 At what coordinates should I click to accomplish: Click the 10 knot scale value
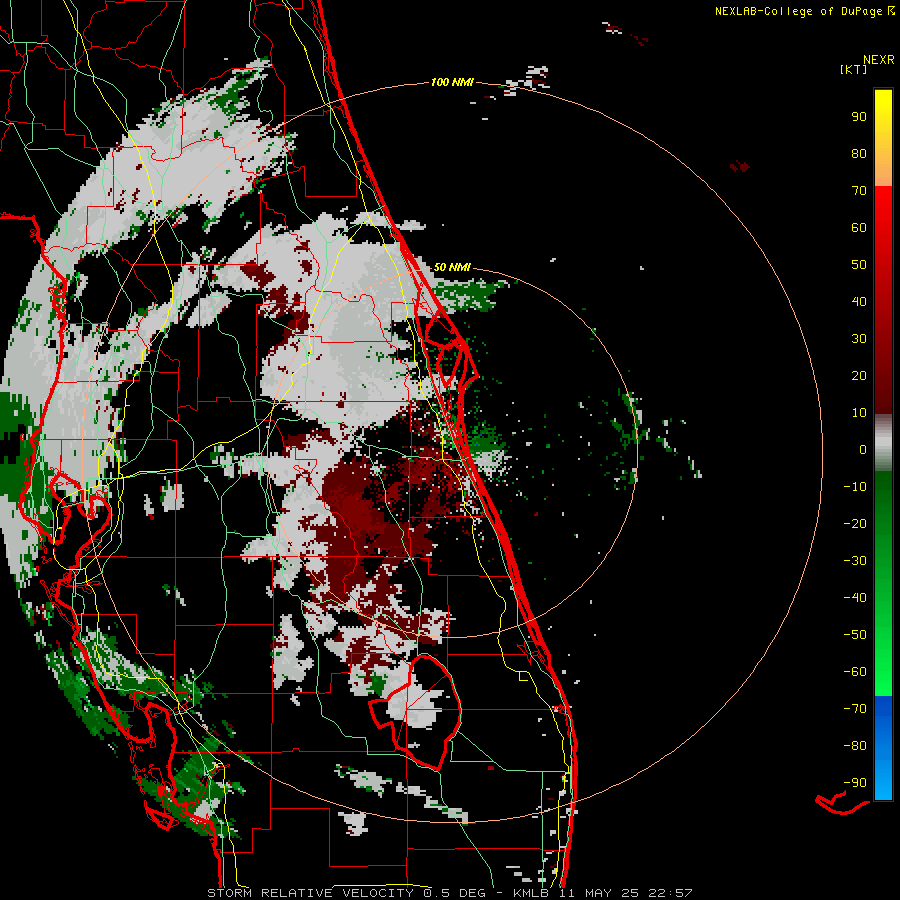[859, 413]
